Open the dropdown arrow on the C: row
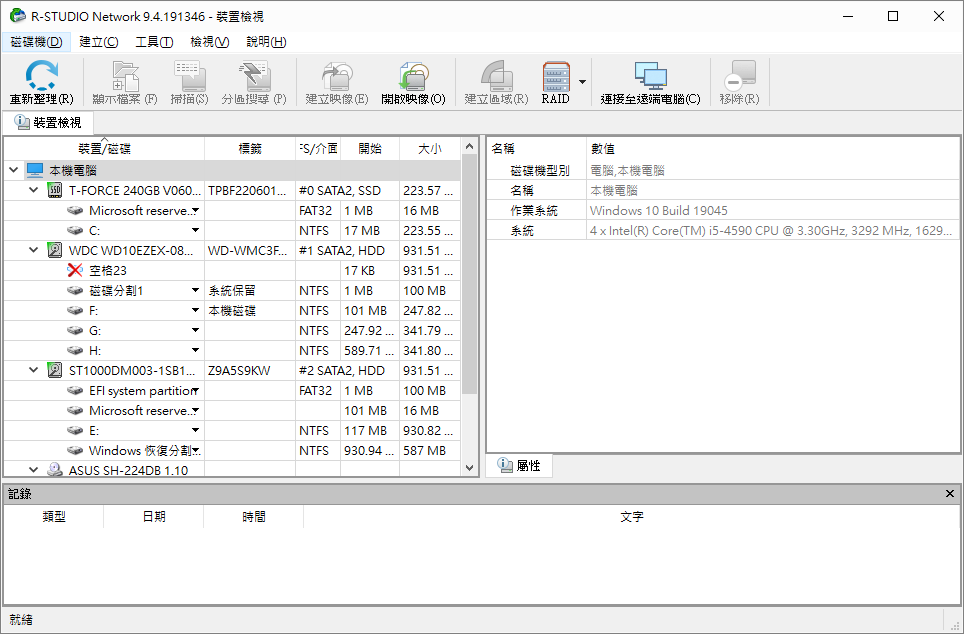 click(x=196, y=231)
